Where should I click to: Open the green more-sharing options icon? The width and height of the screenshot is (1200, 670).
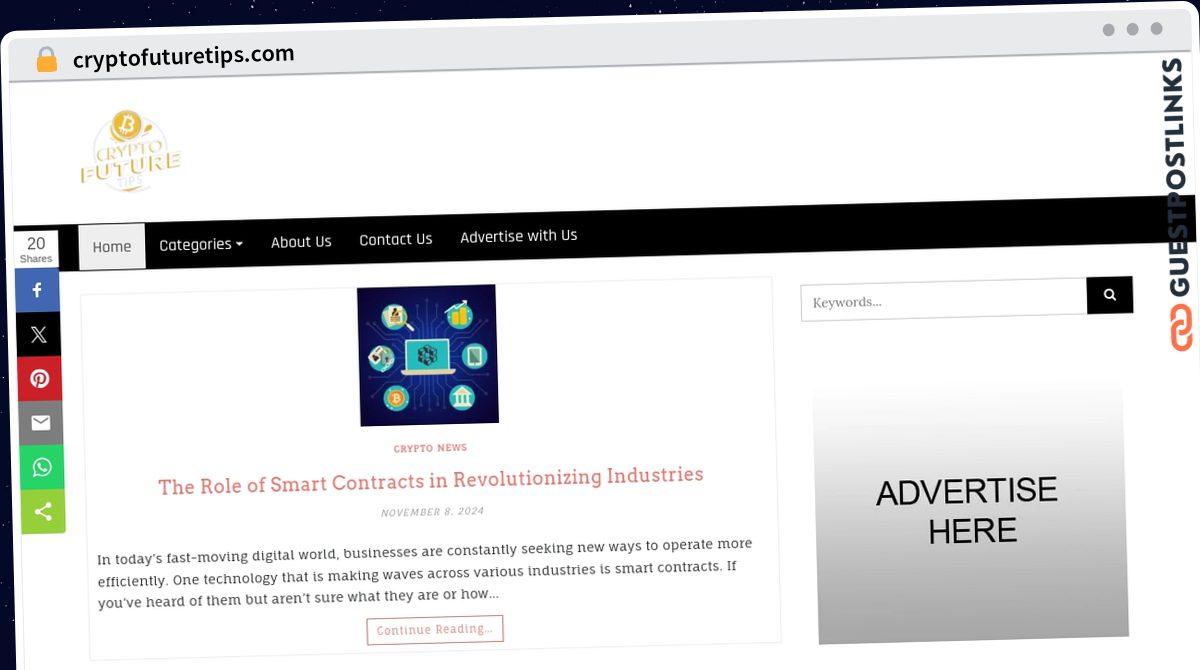(x=43, y=512)
